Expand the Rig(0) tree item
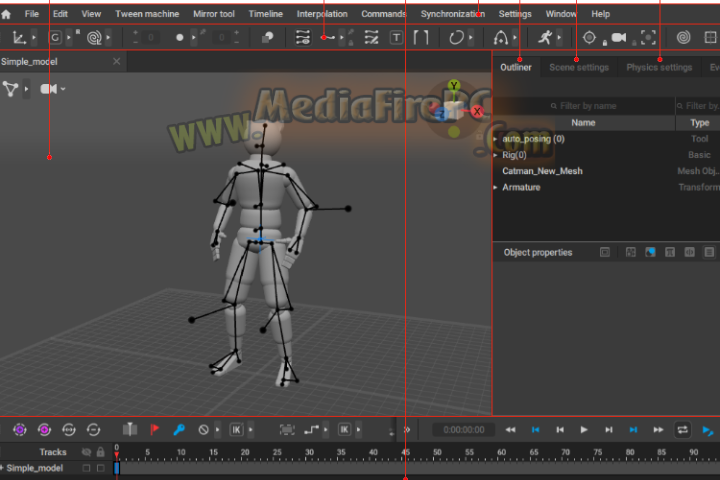The width and height of the screenshot is (720, 480). pos(495,155)
